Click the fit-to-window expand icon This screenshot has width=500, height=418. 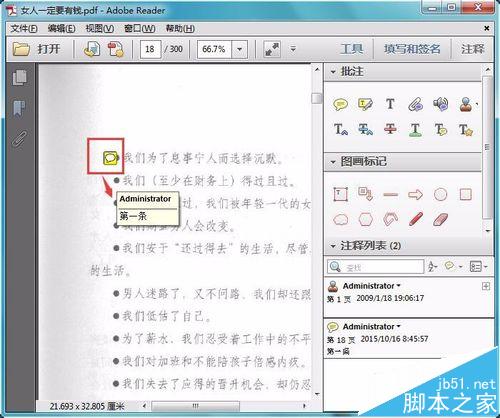272,49
